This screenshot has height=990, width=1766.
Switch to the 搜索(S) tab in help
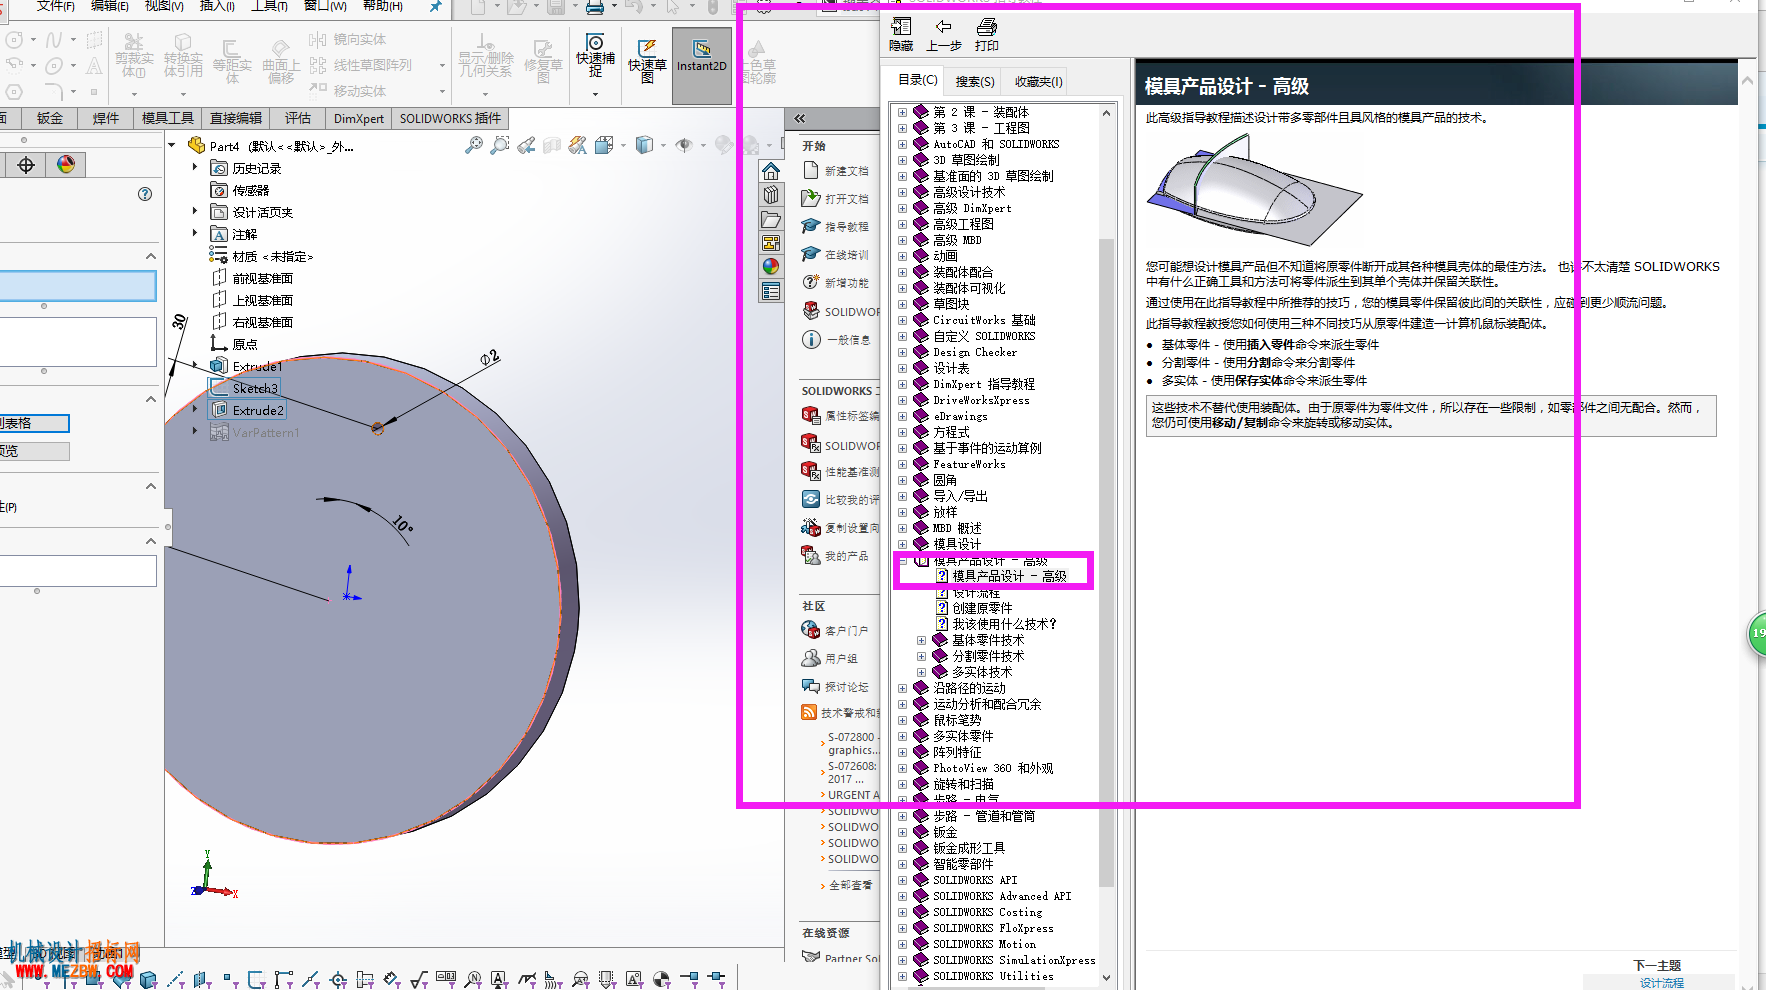(x=975, y=81)
